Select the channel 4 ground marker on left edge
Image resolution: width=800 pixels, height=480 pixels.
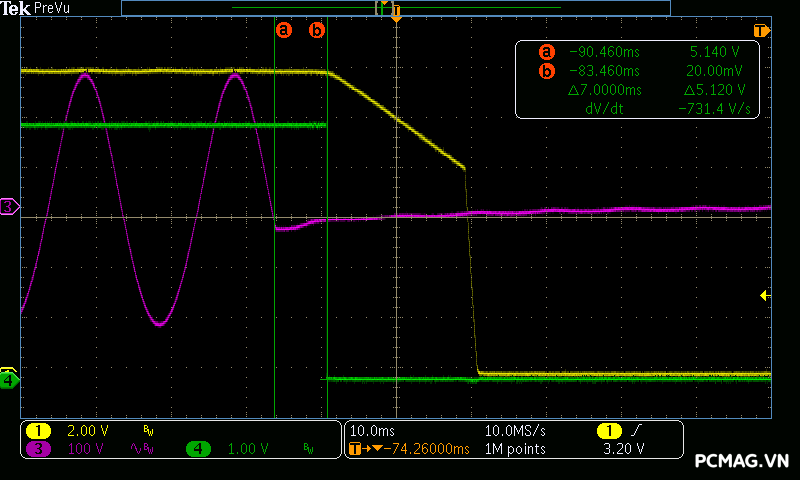point(9,379)
